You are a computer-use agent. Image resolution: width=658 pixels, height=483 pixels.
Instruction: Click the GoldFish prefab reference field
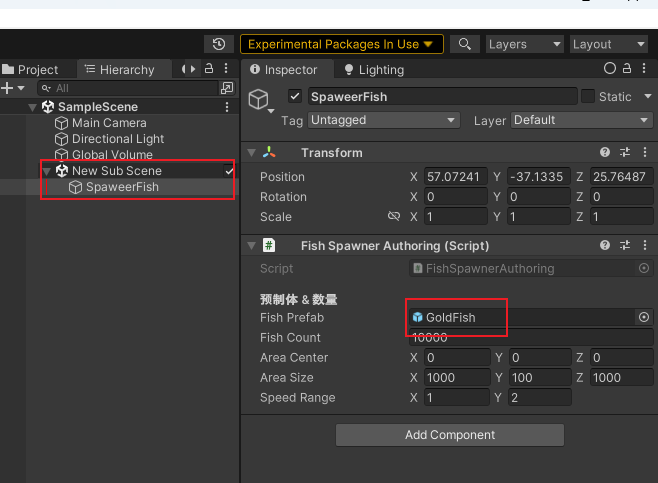[x=522, y=317]
